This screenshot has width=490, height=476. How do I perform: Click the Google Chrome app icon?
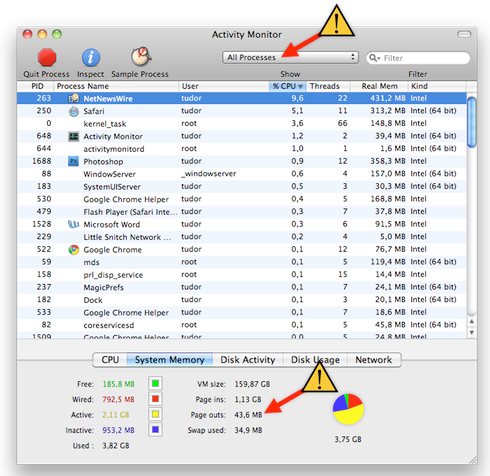[x=73, y=249]
